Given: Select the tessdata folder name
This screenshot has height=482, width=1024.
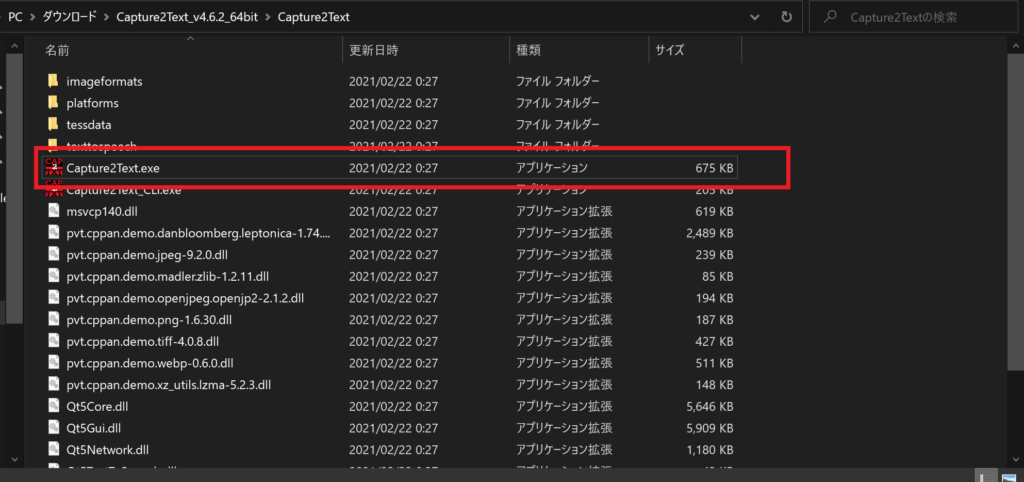Looking at the screenshot, I should 89,125.
